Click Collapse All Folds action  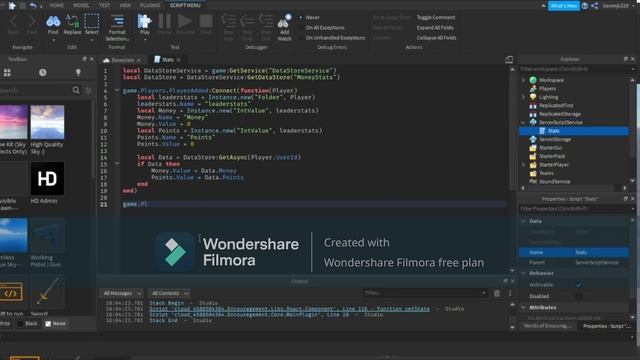click(436, 38)
